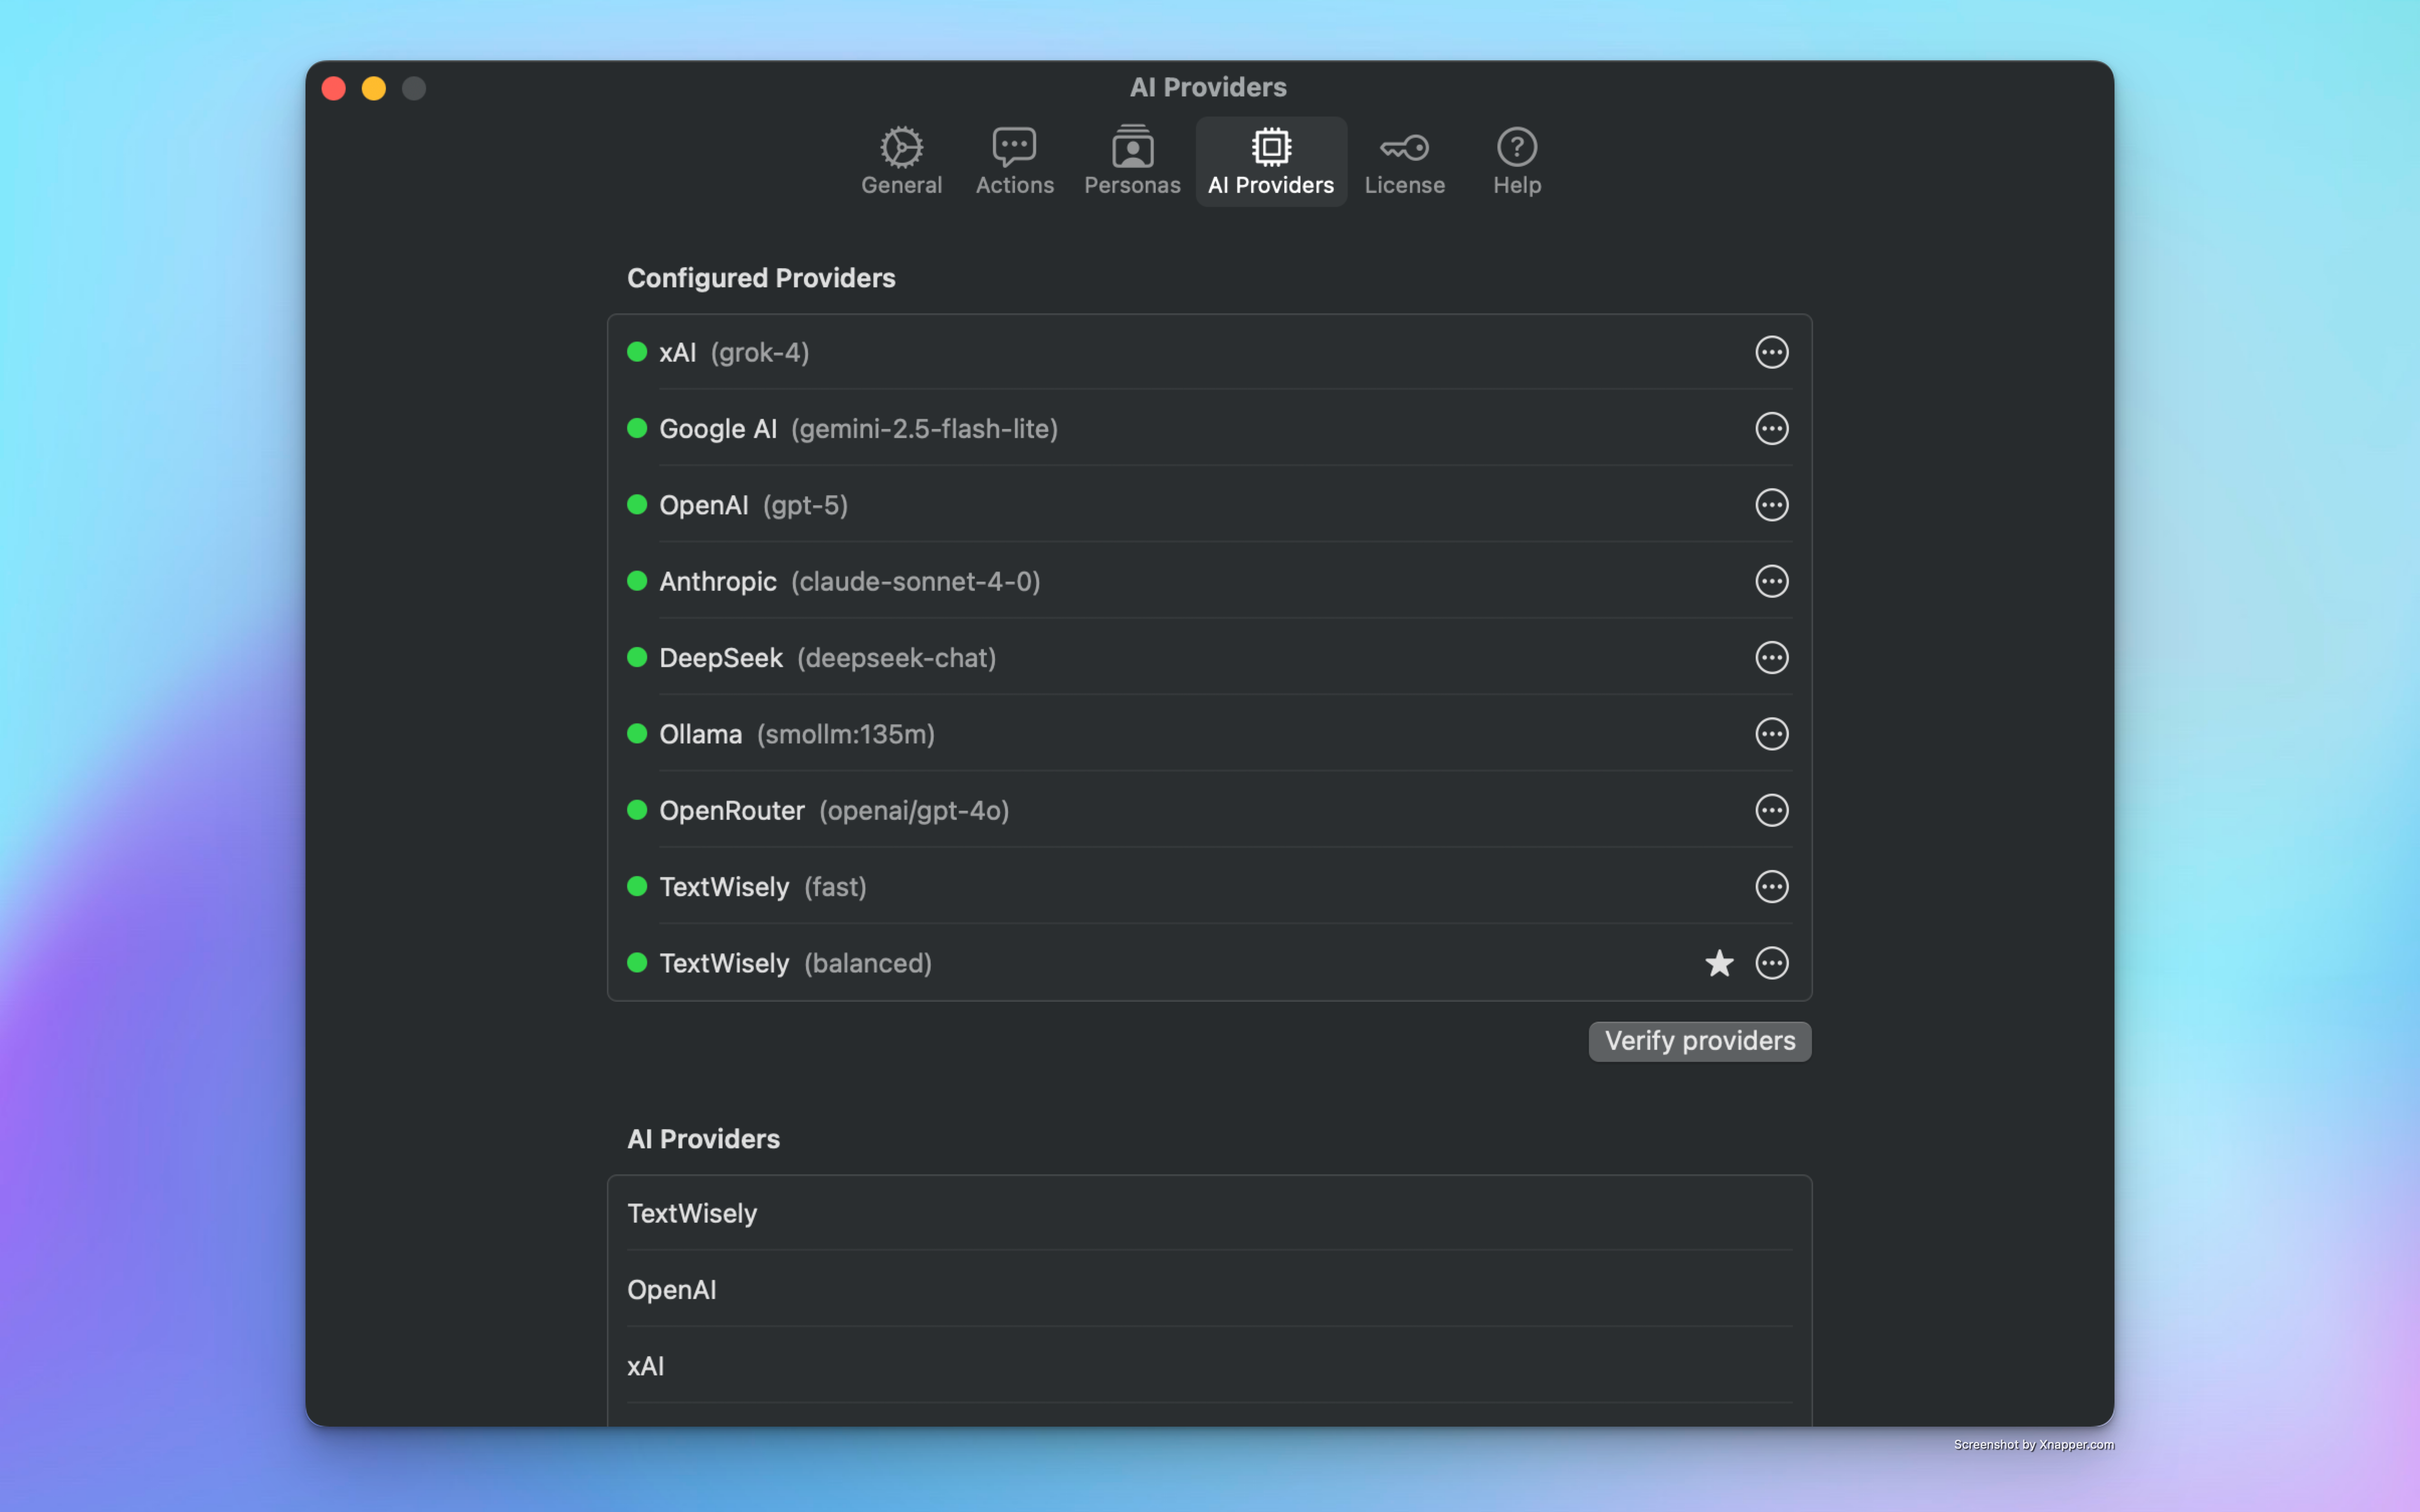Click green status dot beside Ollama

[x=637, y=734]
